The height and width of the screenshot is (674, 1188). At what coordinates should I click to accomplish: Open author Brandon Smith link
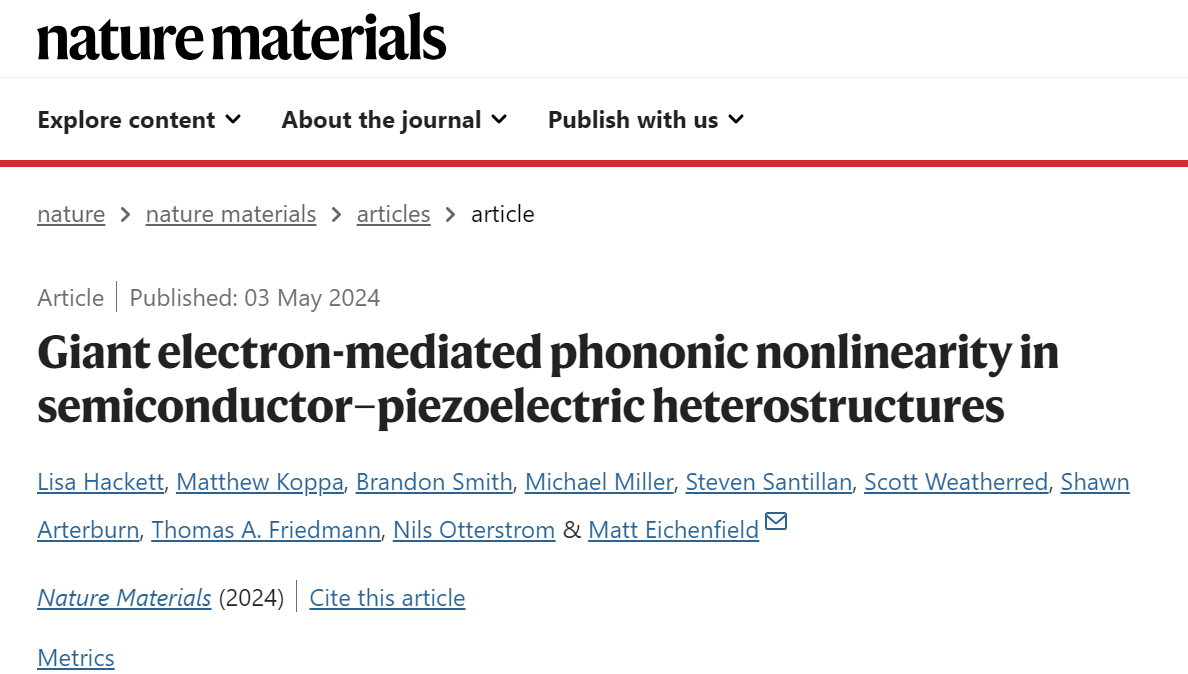pos(434,482)
